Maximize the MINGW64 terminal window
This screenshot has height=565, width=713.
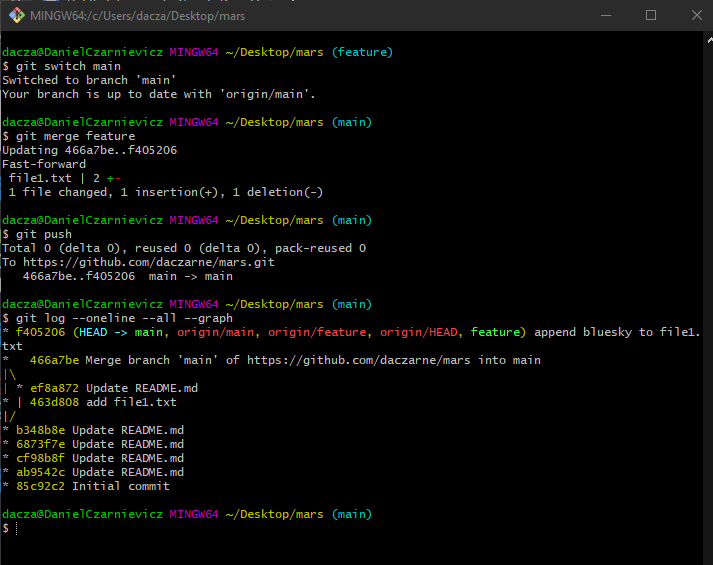click(651, 15)
